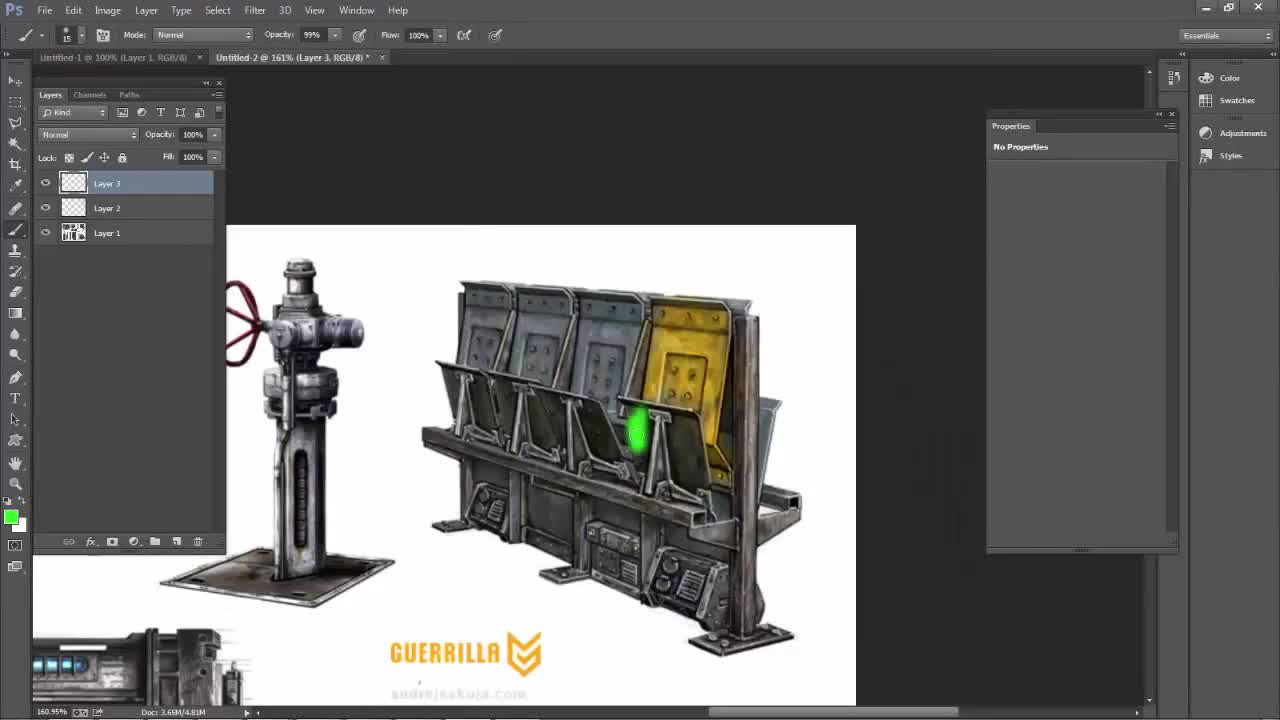The height and width of the screenshot is (720, 1280).
Task: Select the Hand tool
Action: click(x=15, y=462)
